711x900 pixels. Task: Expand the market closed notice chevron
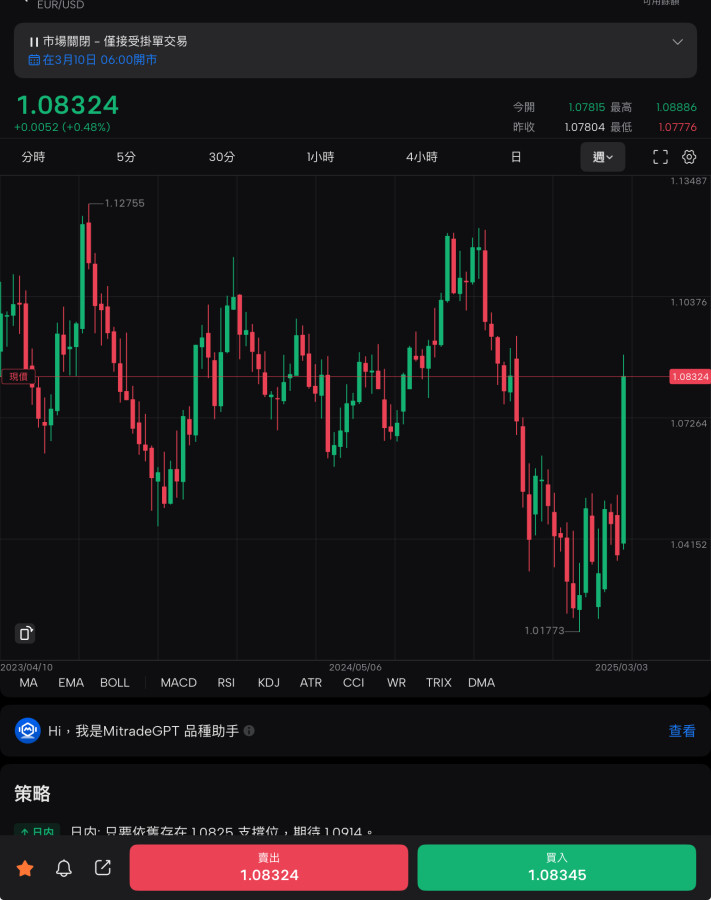(677, 42)
